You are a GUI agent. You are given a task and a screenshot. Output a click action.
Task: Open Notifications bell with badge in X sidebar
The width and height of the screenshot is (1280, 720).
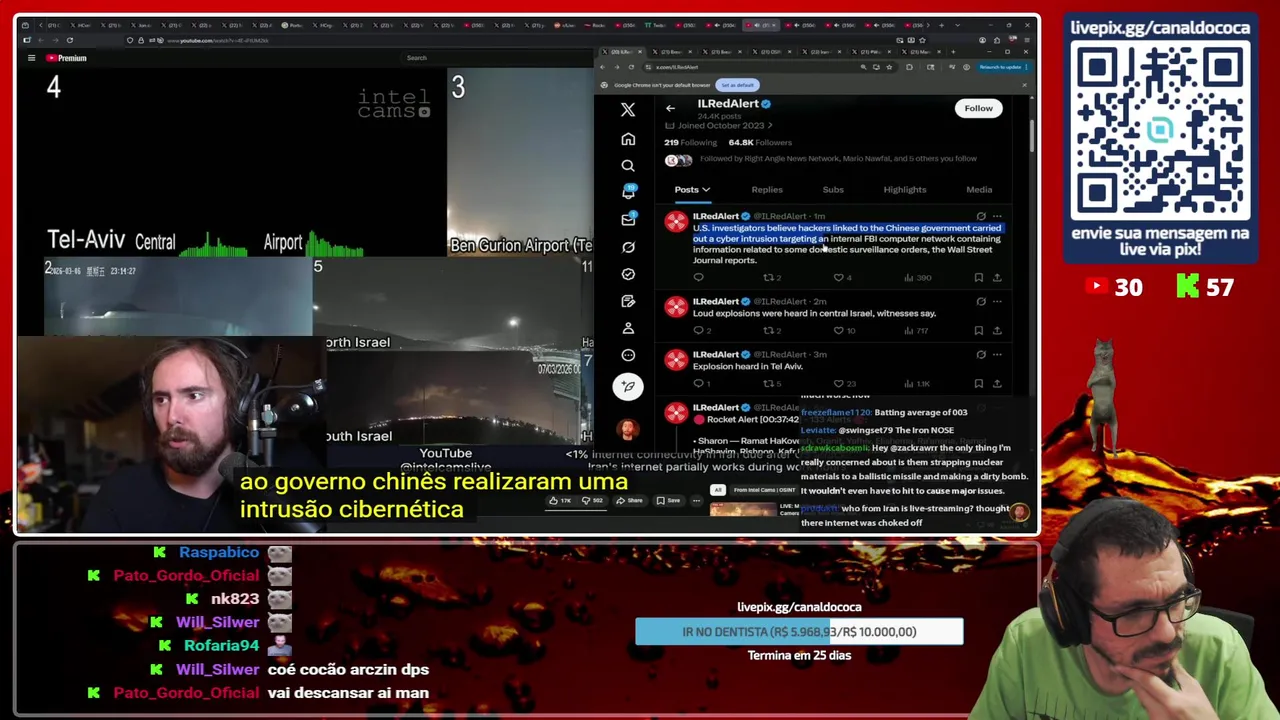coord(628,192)
